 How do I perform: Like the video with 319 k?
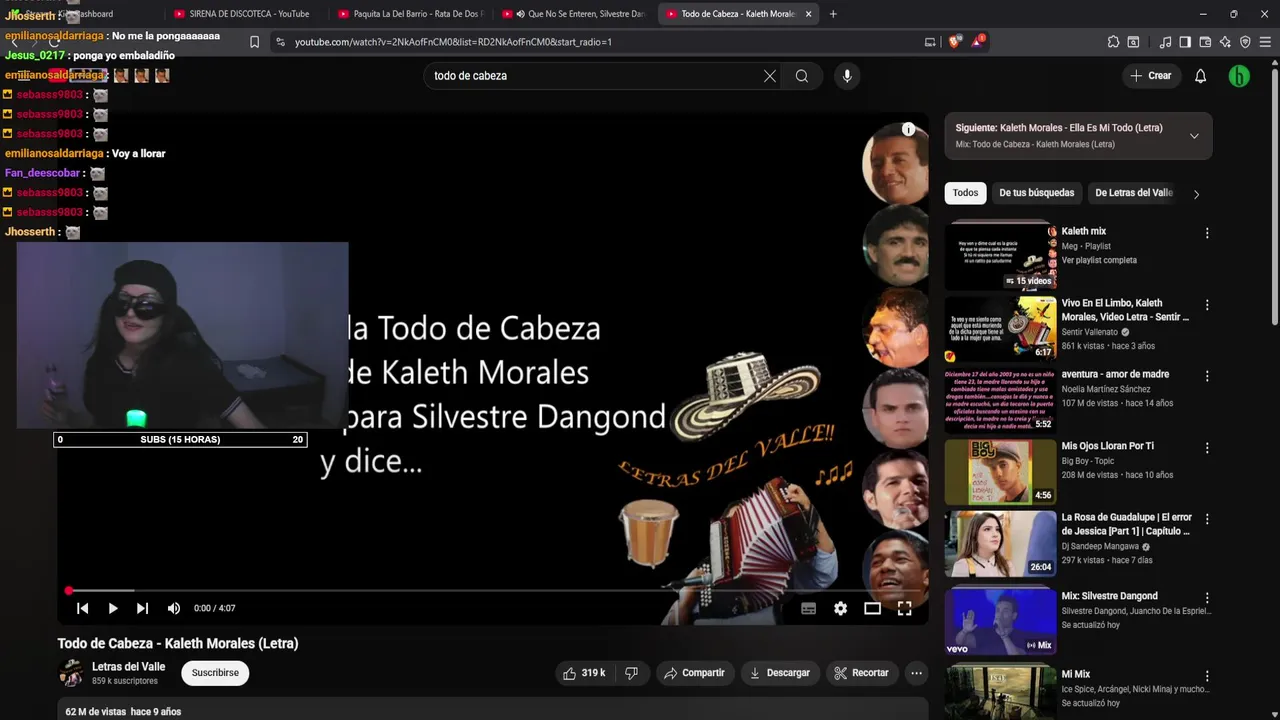pyautogui.click(x=584, y=673)
